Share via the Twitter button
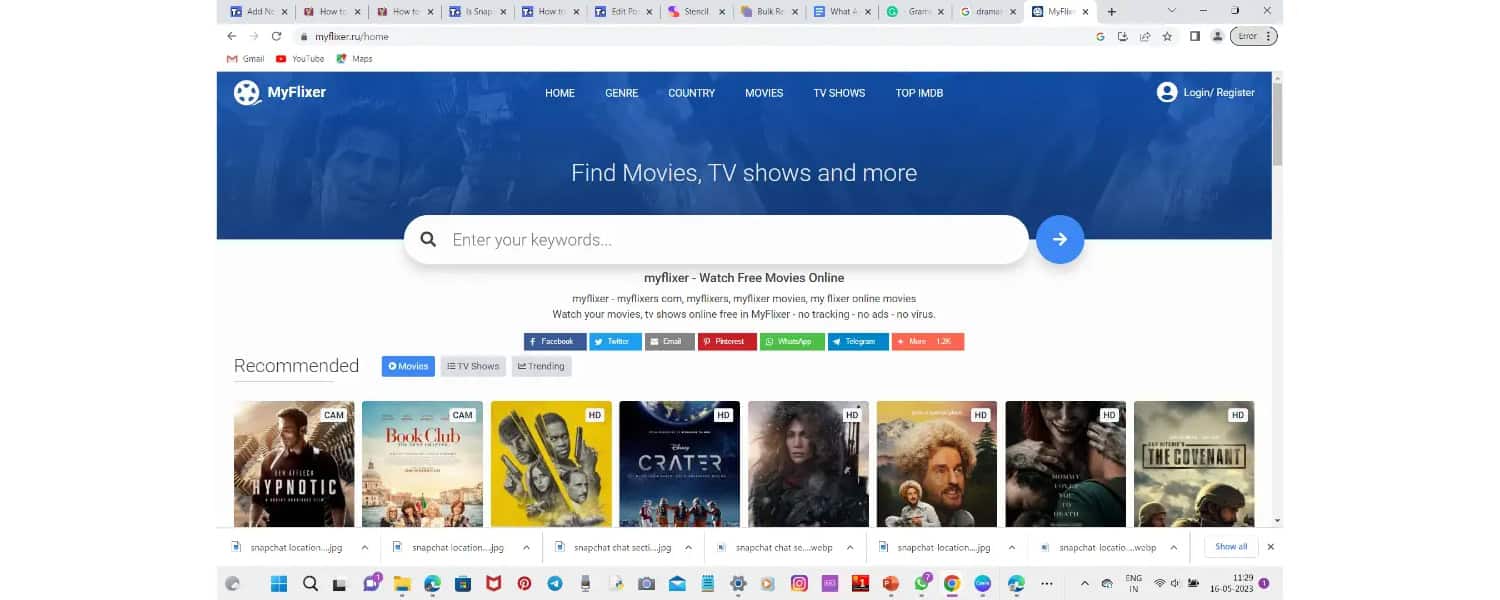 coord(615,342)
